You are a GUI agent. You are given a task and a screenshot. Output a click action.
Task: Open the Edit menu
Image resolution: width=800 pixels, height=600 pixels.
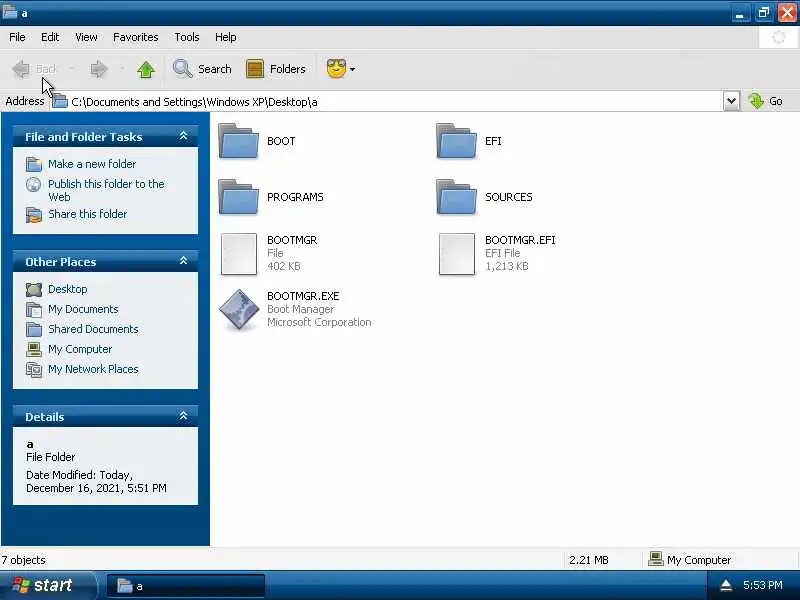[x=50, y=37]
